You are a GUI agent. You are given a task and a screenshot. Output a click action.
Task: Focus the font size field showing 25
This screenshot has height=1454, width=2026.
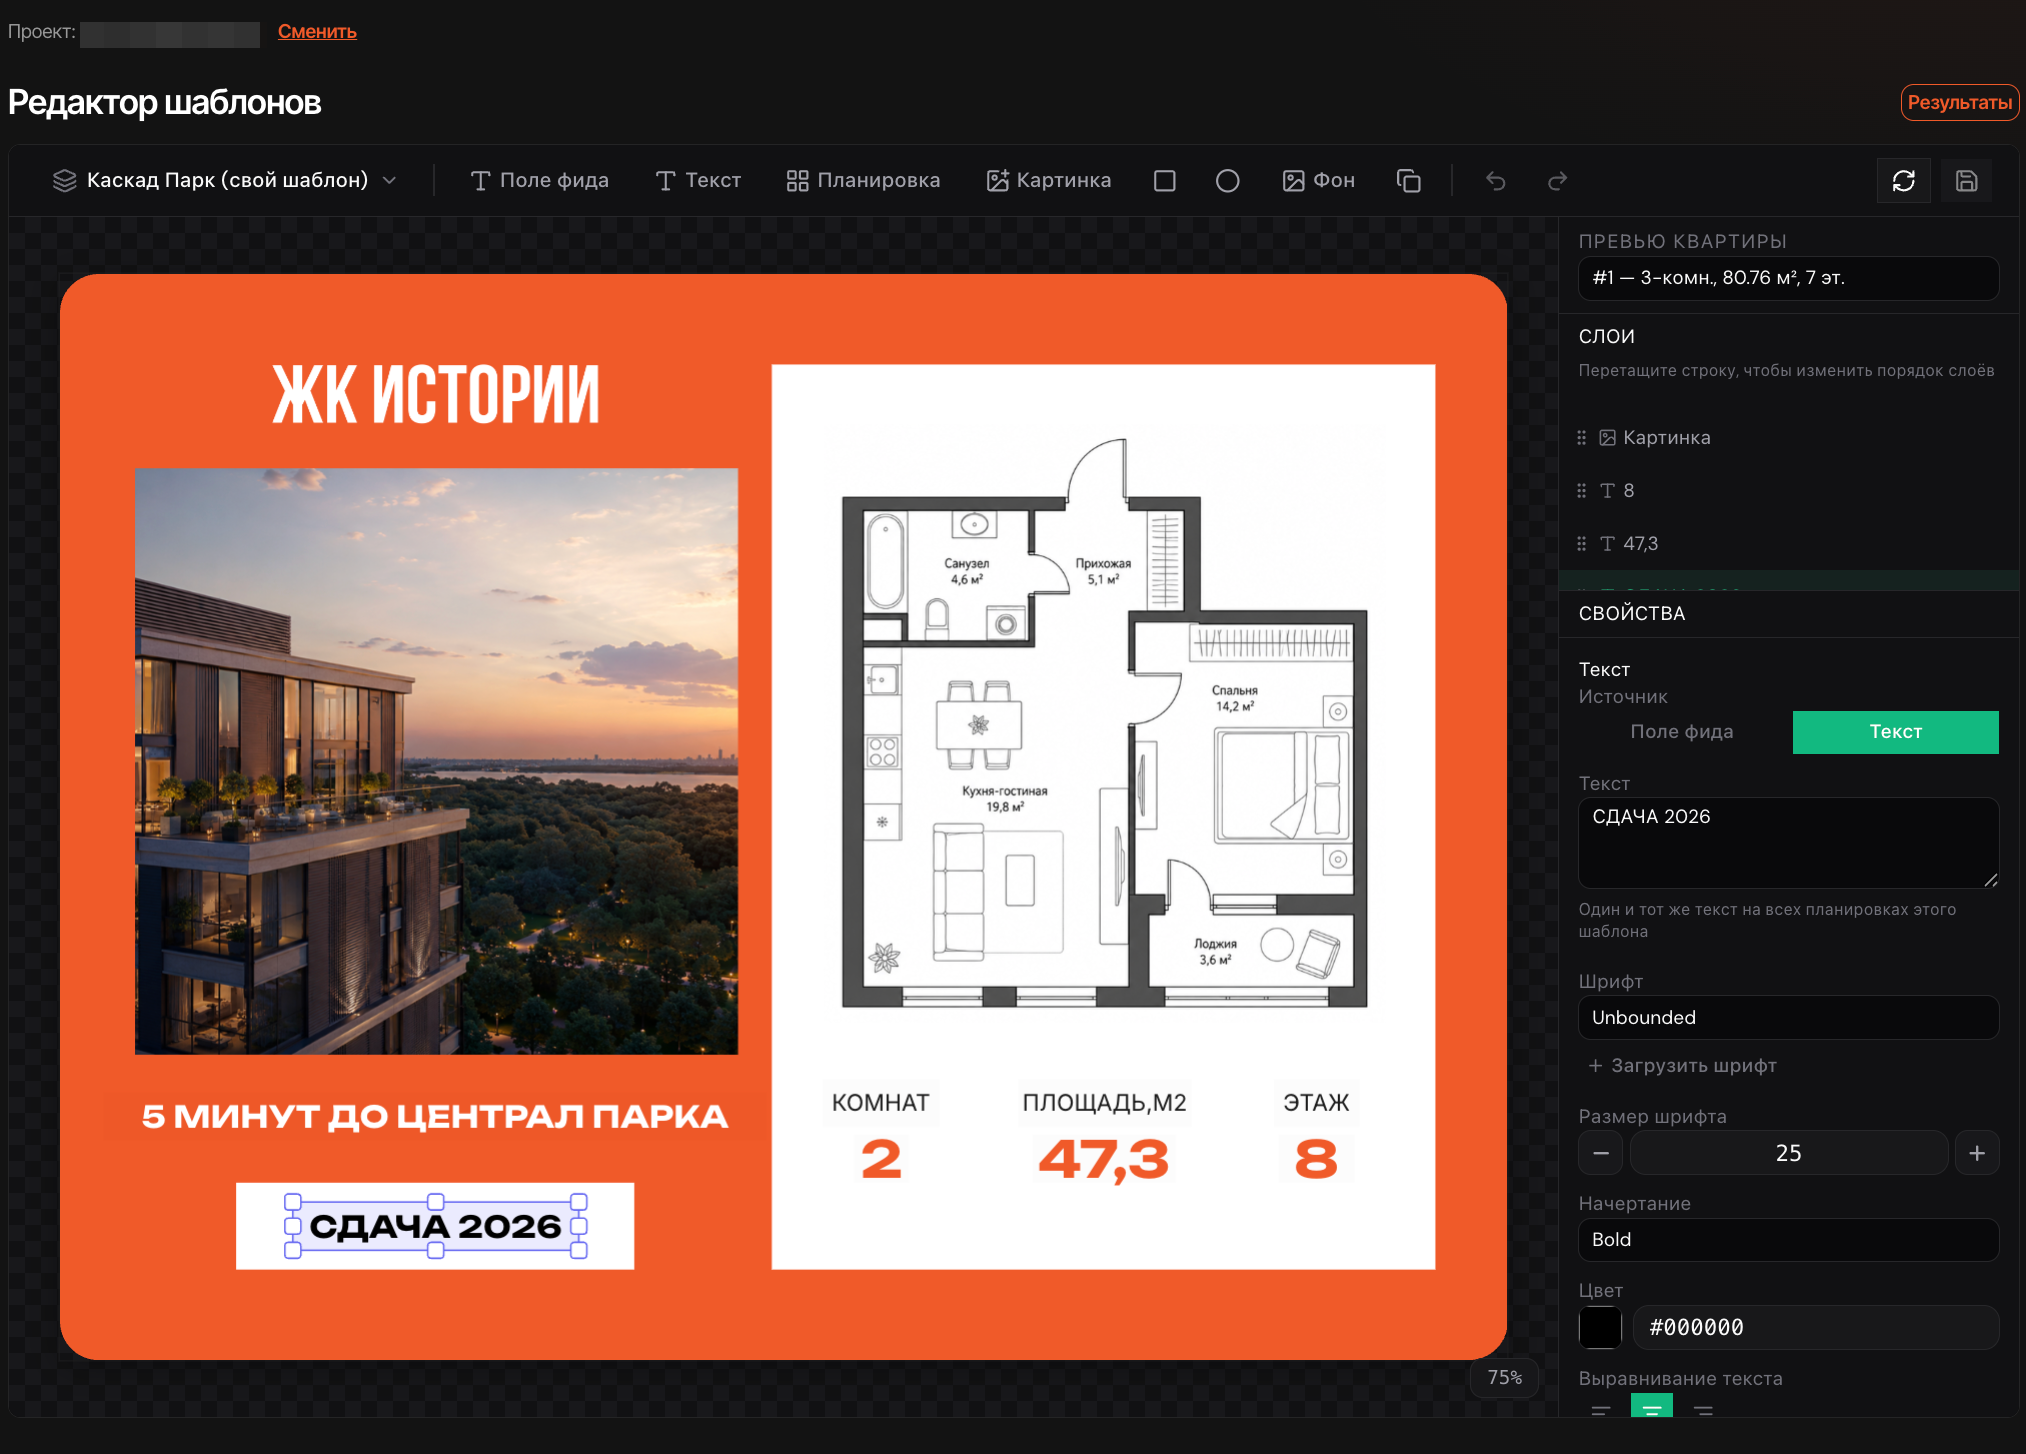[x=1789, y=1153]
